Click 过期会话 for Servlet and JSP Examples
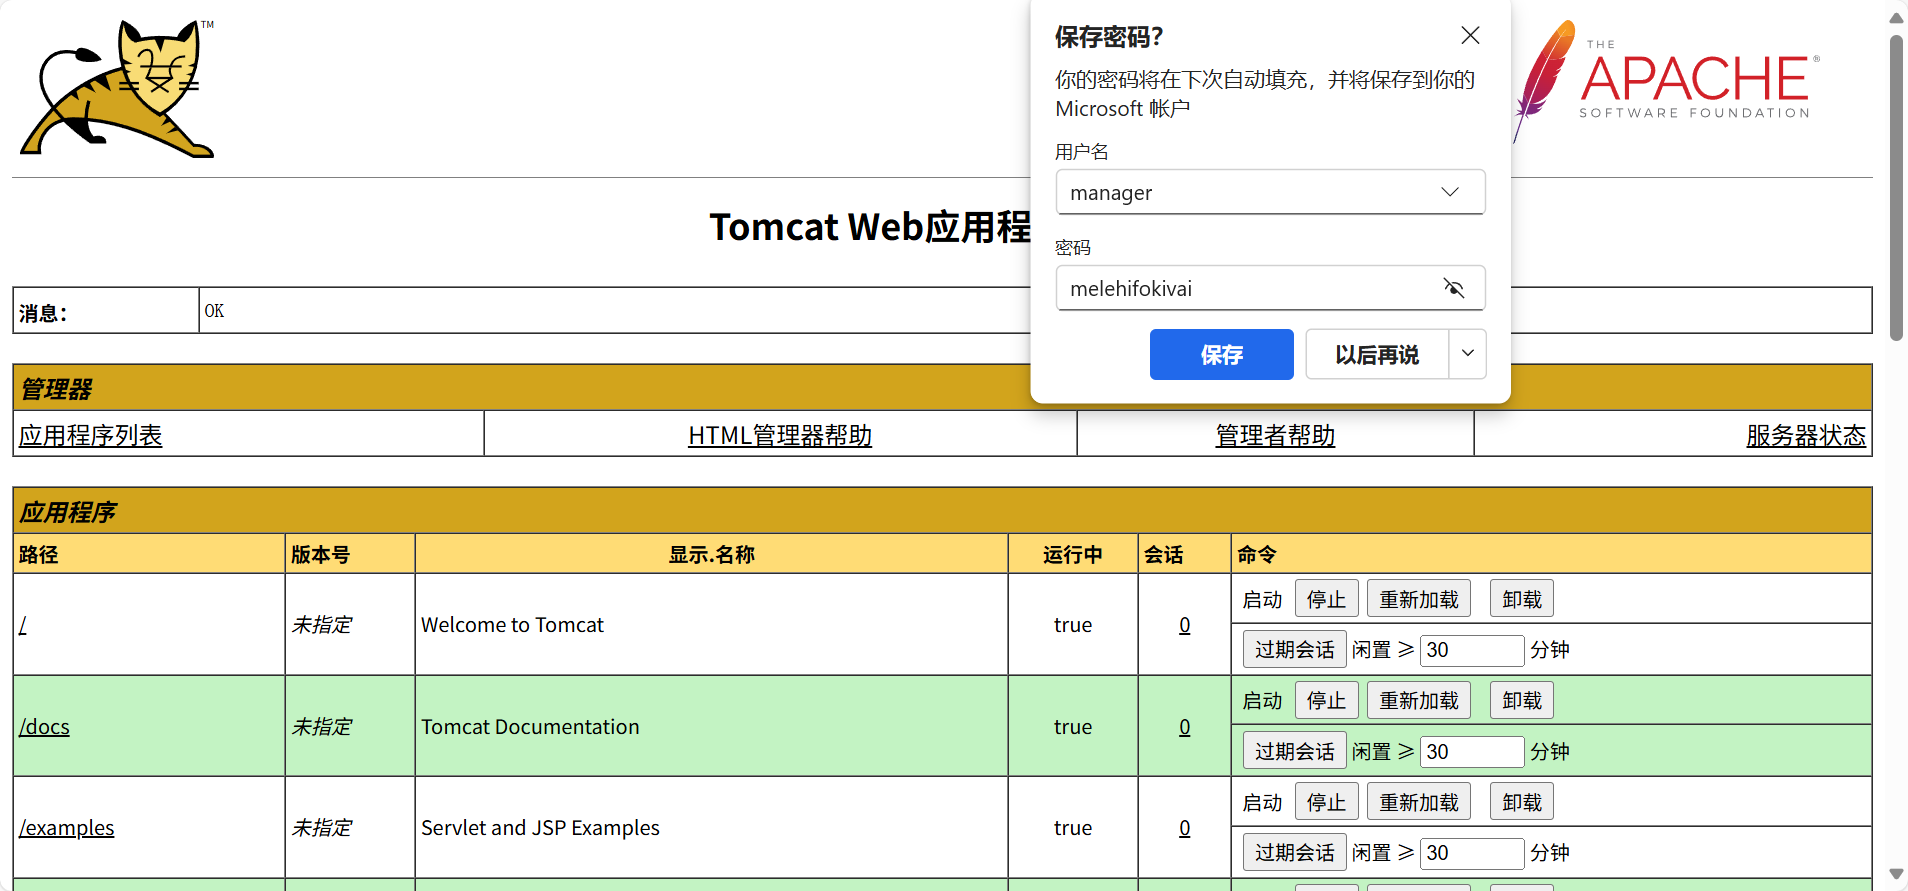This screenshot has width=1908, height=891. pos(1295,852)
